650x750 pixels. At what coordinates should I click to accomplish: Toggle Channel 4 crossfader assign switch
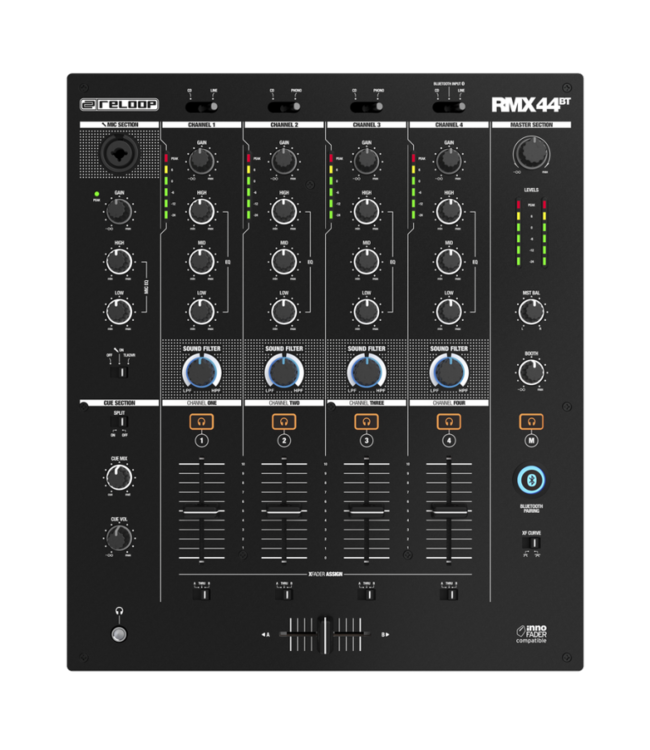pos(449,594)
